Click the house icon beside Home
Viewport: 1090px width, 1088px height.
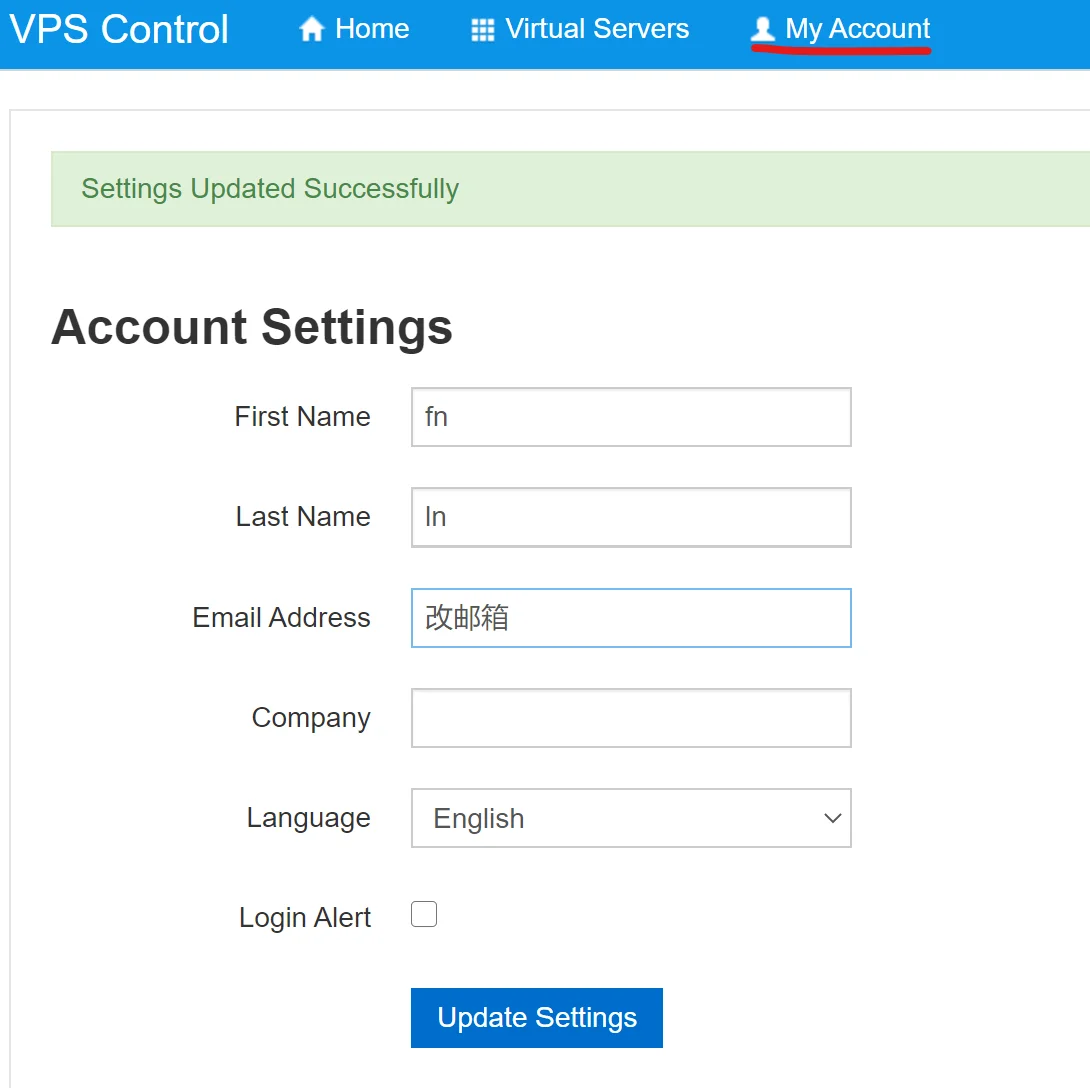click(312, 30)
